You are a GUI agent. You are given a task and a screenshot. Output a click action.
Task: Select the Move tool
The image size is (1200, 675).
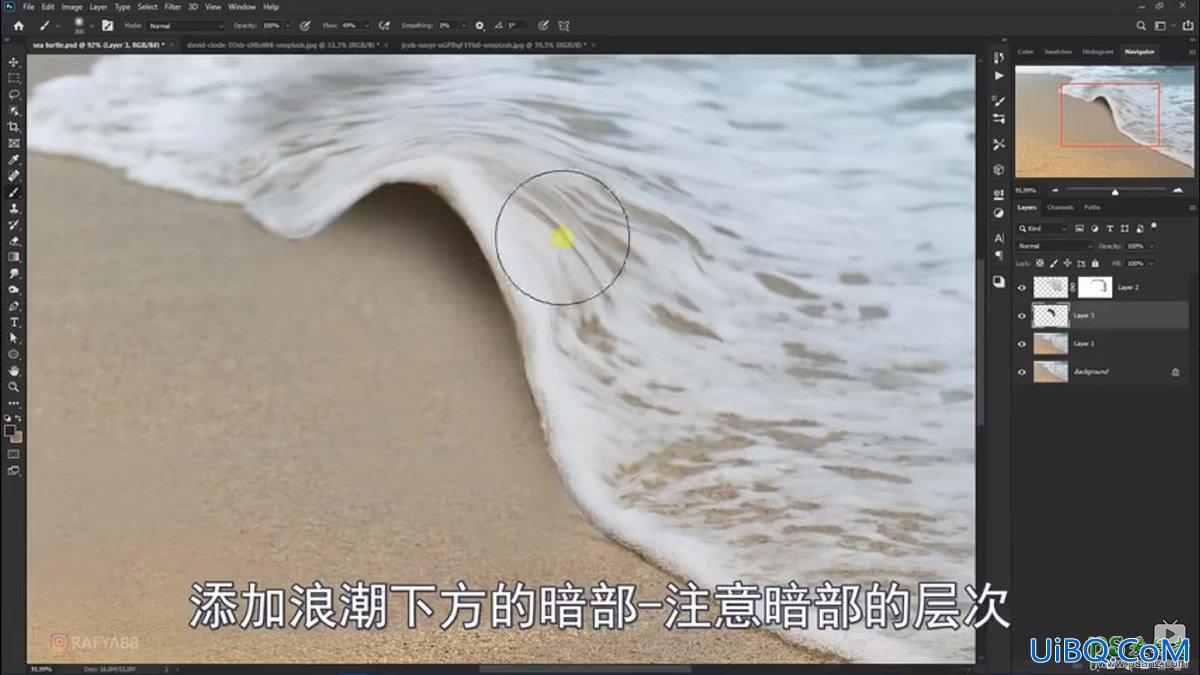pos(14,62)
